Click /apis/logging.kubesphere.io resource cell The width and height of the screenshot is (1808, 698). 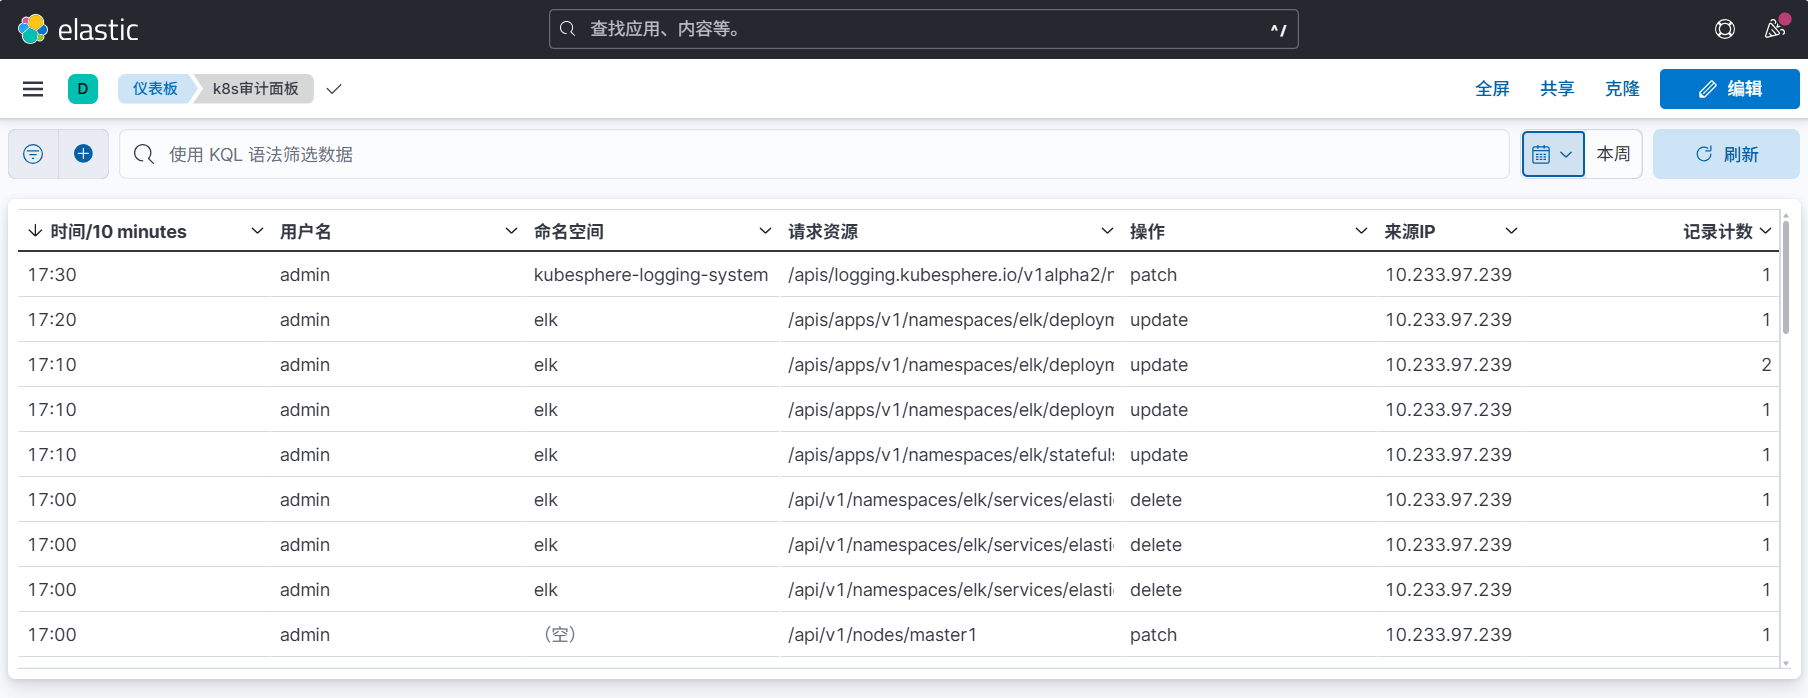(x=950, y=275)
